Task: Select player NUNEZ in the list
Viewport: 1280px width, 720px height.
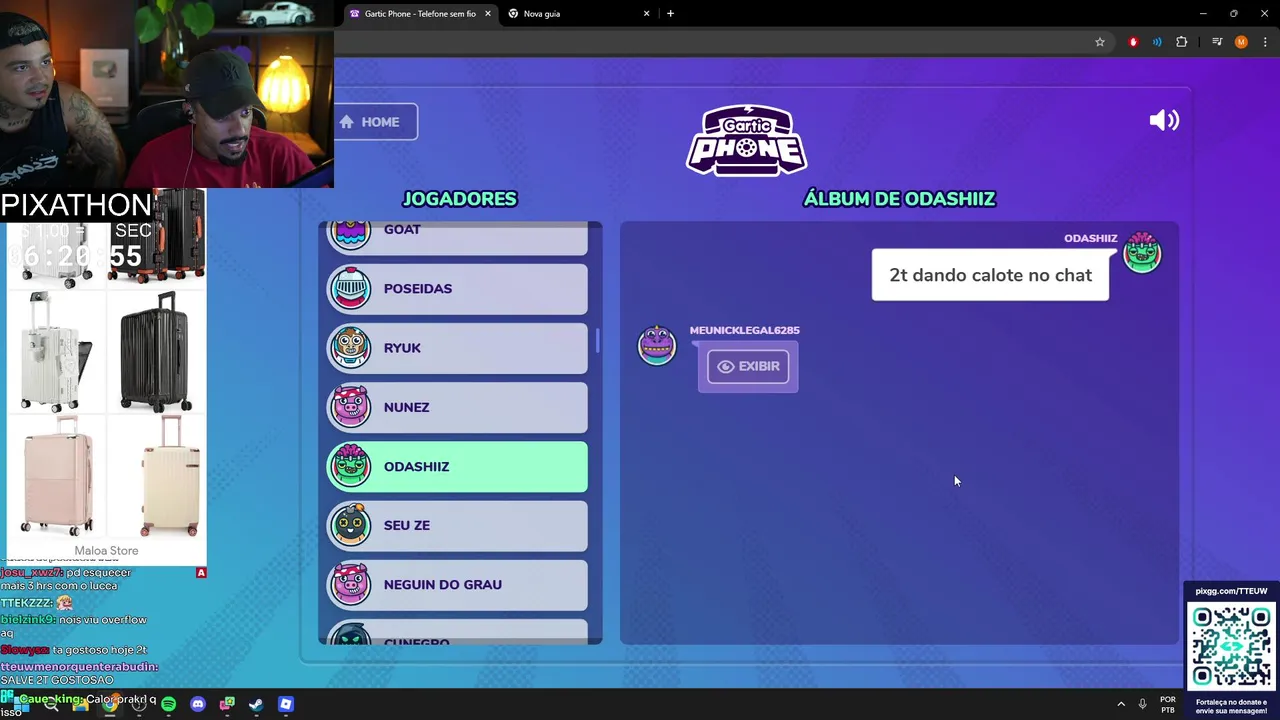Action: 458,407
